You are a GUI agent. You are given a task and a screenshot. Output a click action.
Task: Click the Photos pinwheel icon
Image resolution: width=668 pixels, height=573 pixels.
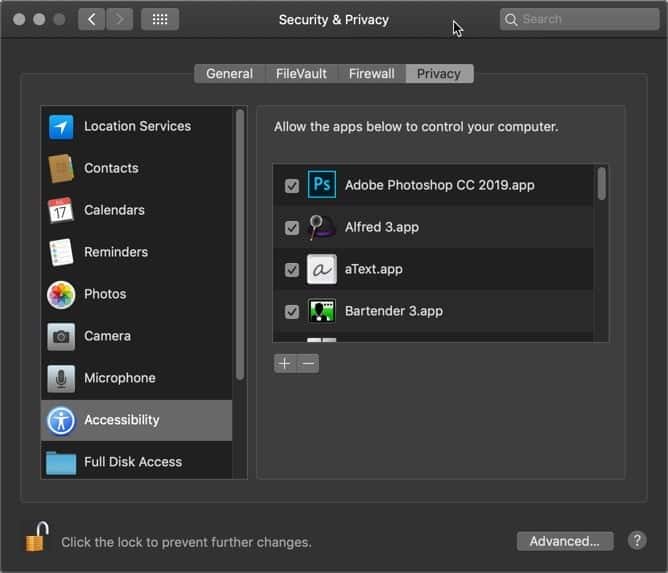click(61, 294)
